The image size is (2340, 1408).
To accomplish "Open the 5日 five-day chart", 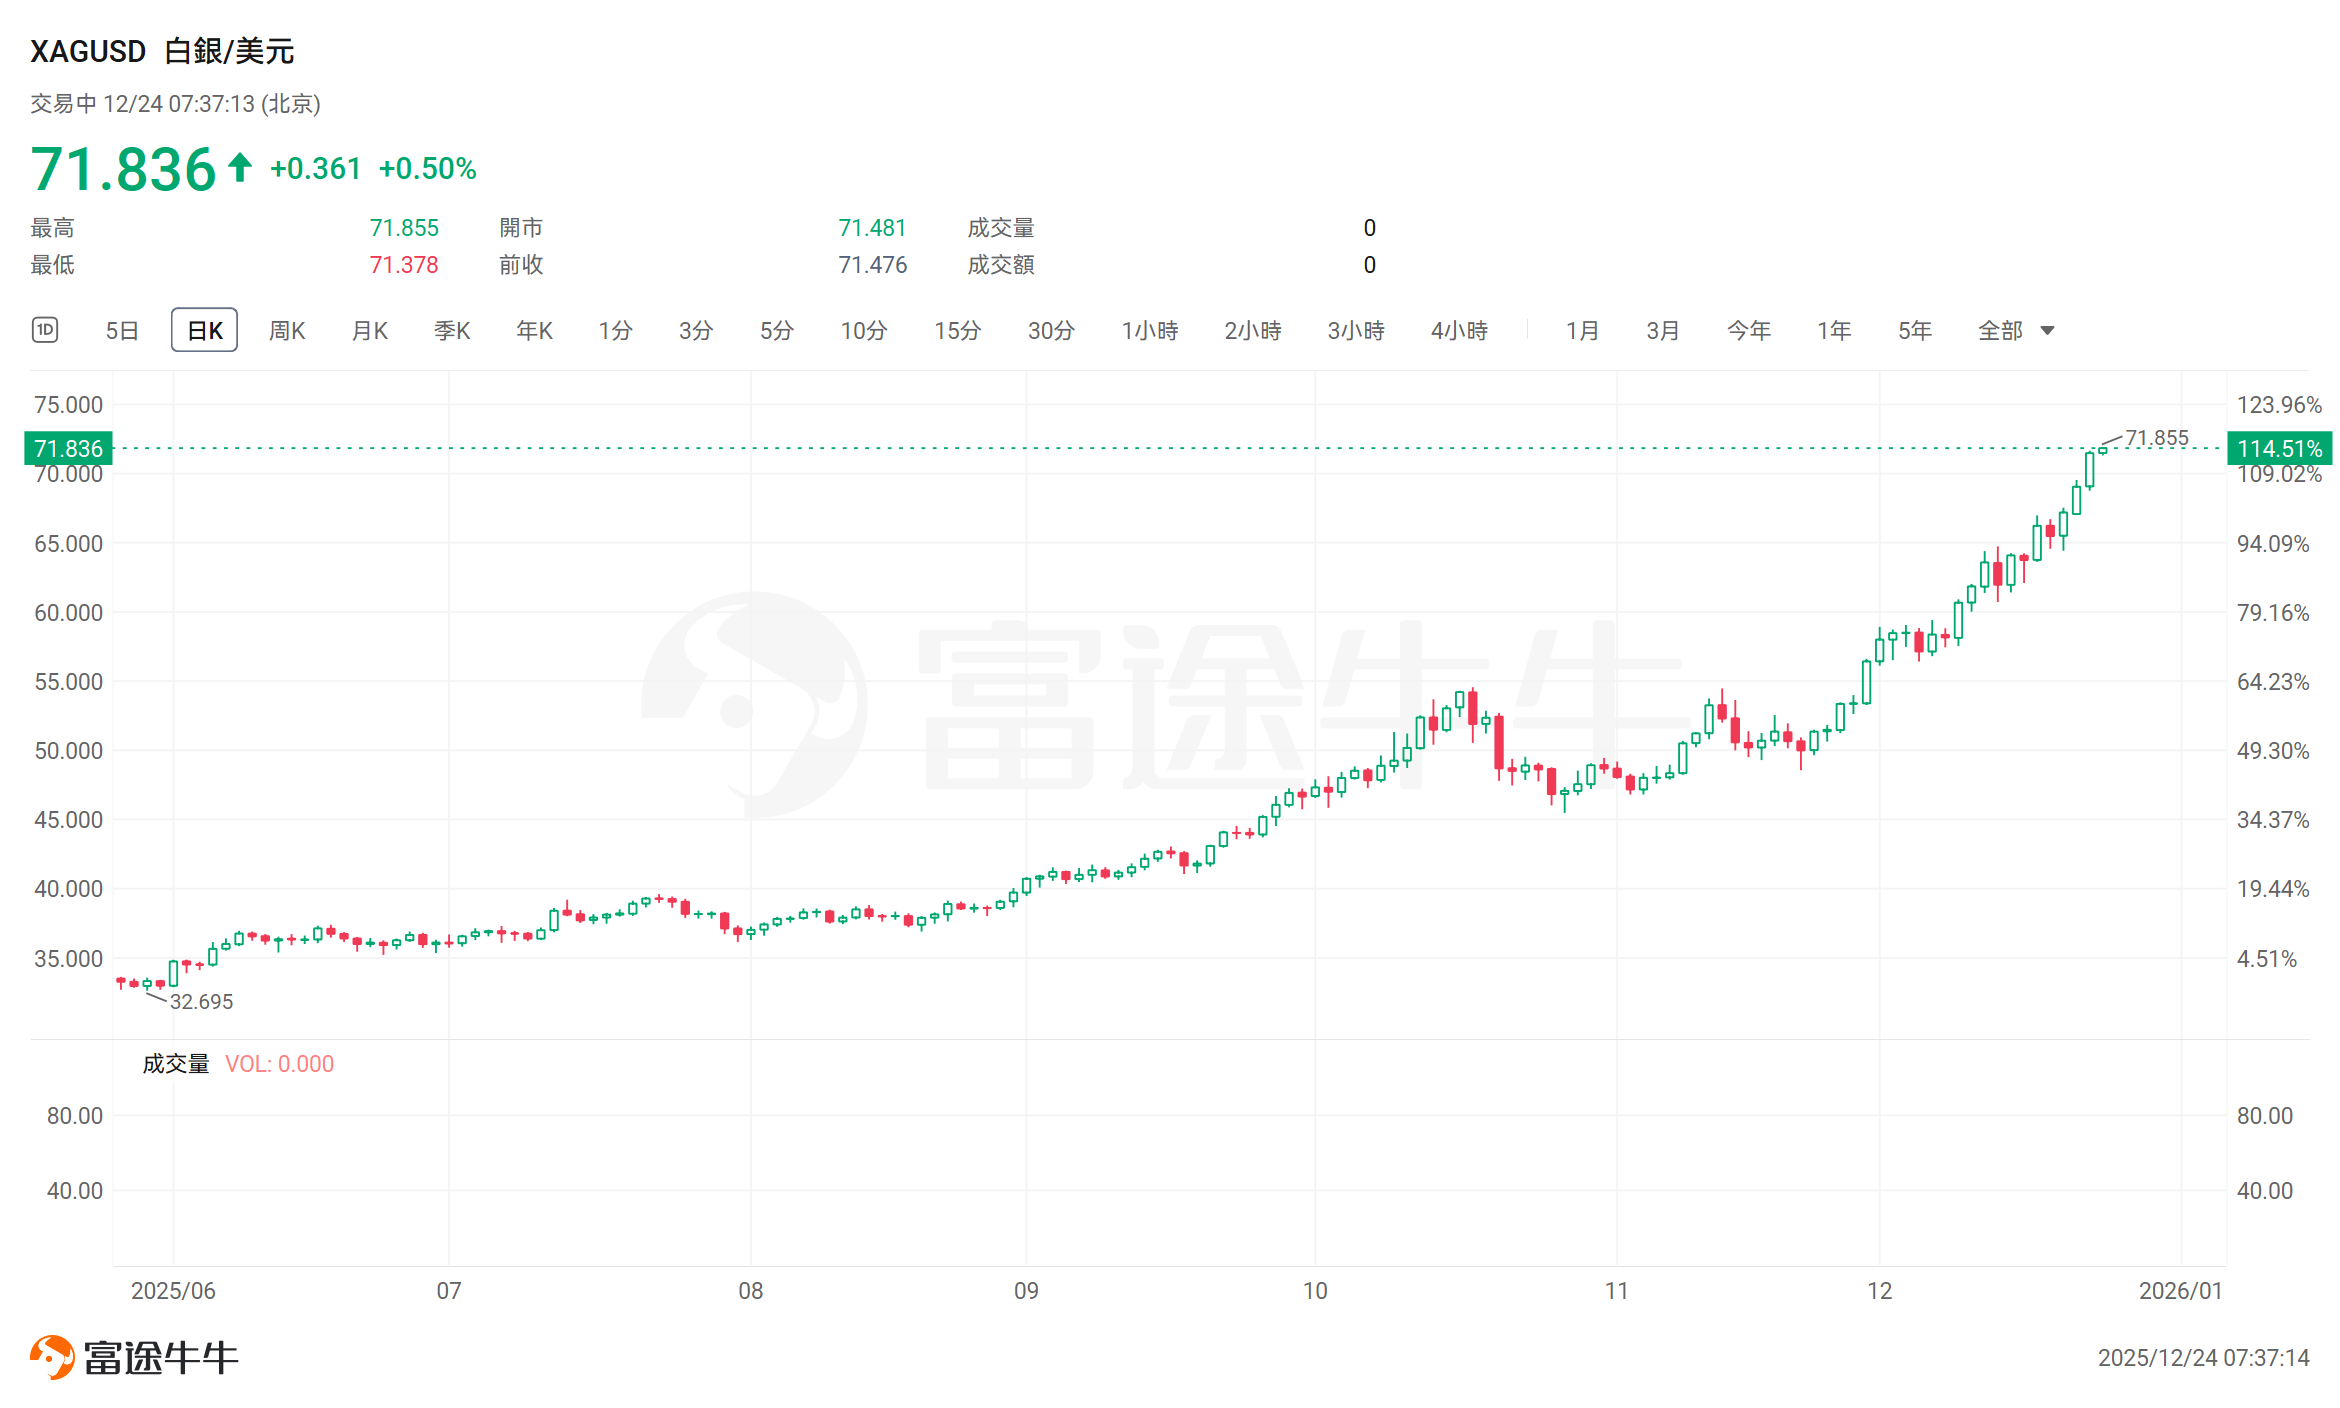I will coord(122,330).
